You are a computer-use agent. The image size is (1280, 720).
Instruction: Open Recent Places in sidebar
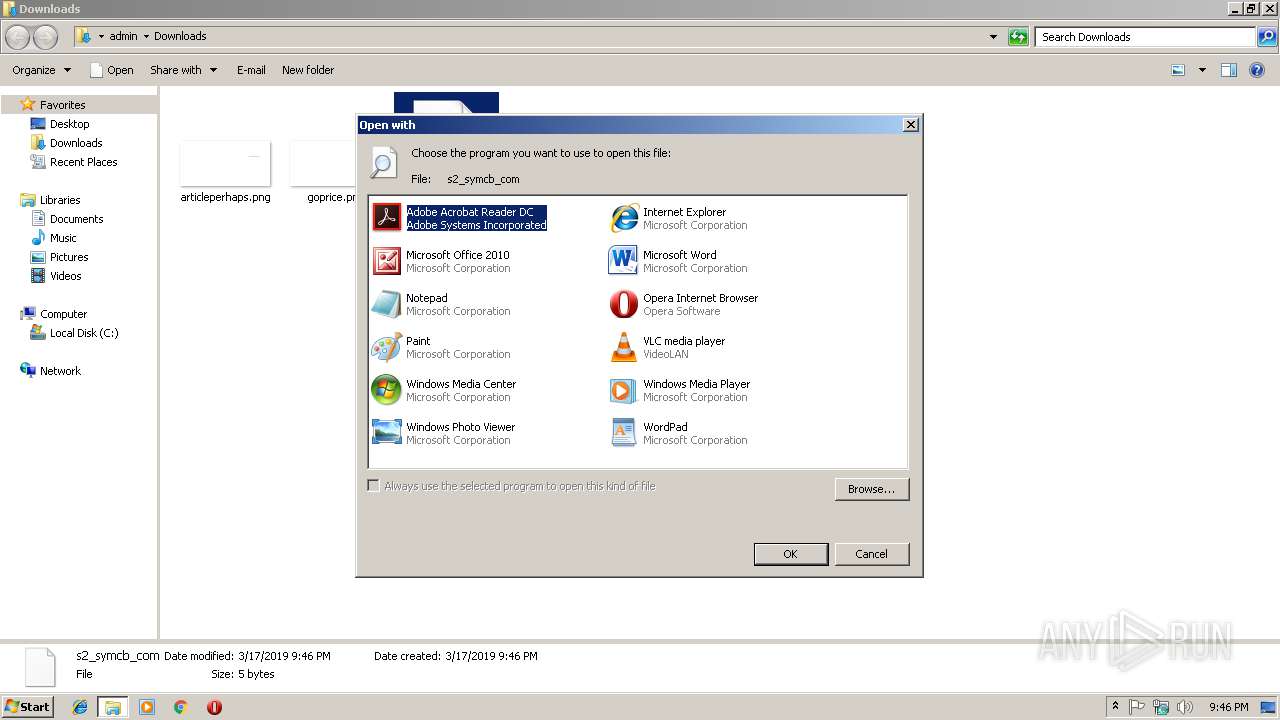[83, 162]
